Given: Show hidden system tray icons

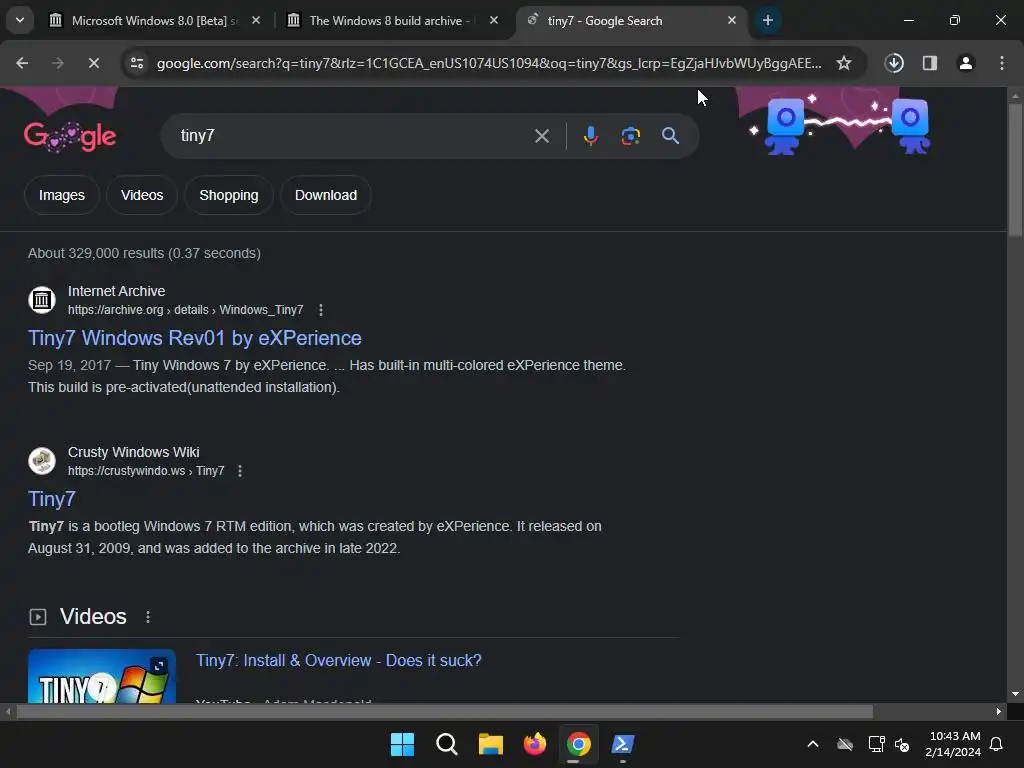Looking at the screenshot, I should click(813, 744).
